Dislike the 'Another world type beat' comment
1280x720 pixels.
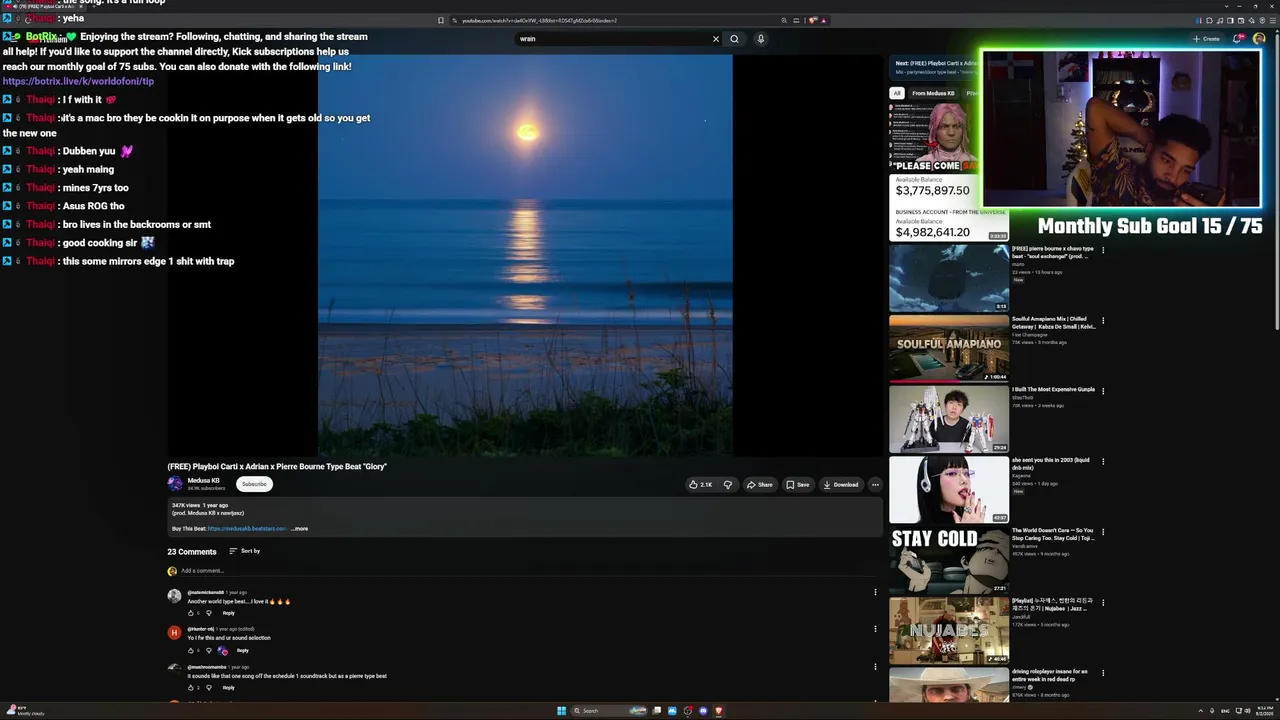(208, 613)
